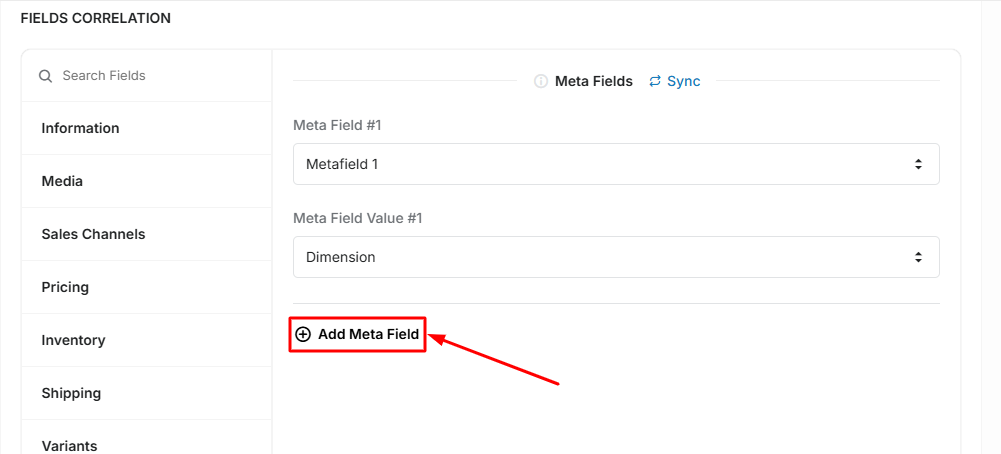
Task: Open the Meta Field Value #1 dropdown
Action: pos(616,257)
